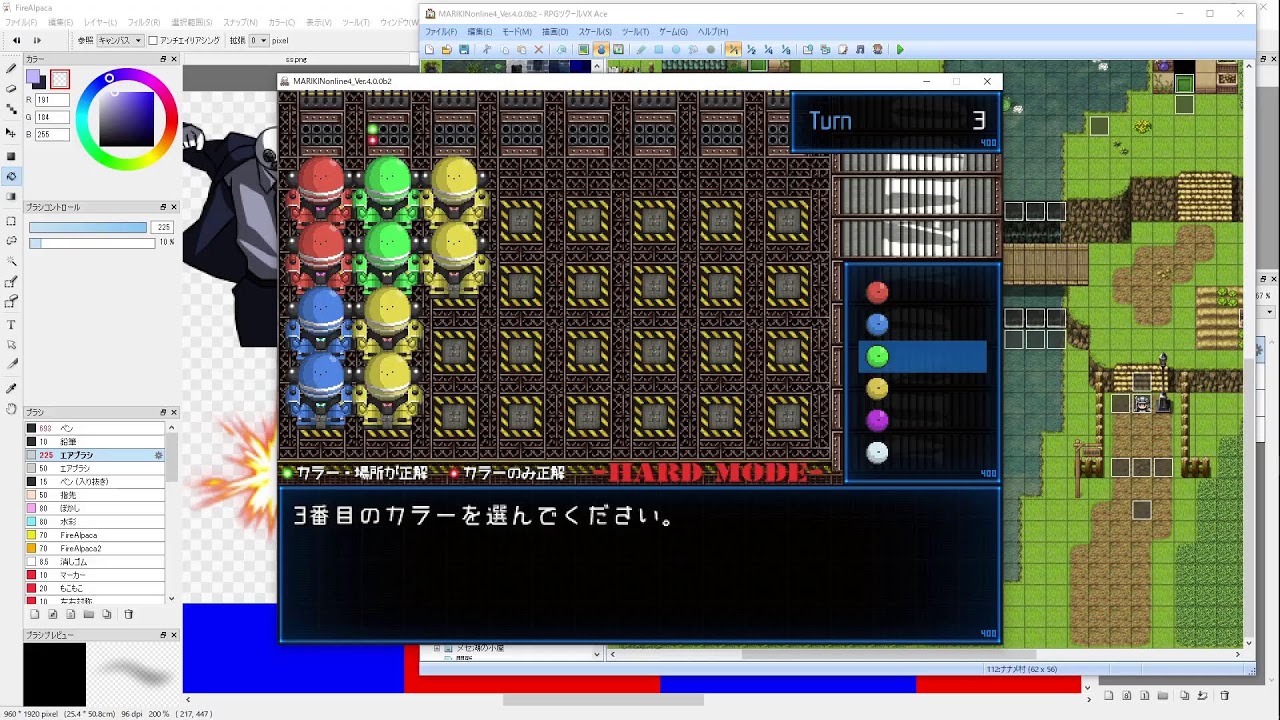The height and width of the screenshot is (720, 1280).
Task: Click the B value field showing 255
Action: click(54, 133)
